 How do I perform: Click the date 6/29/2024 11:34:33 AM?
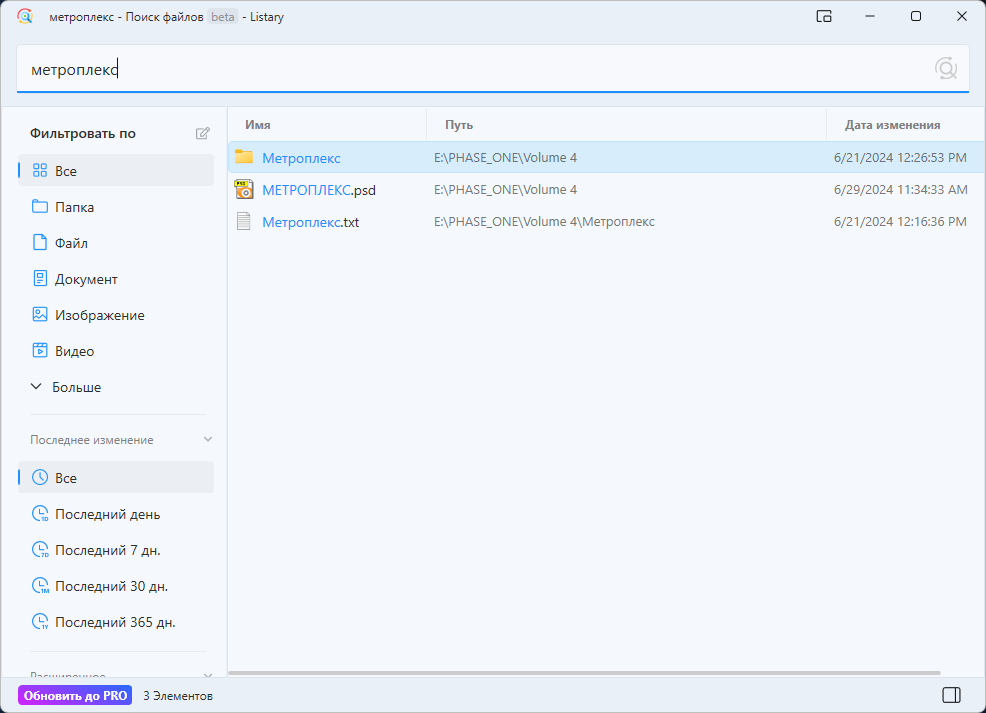coord(900,189)
